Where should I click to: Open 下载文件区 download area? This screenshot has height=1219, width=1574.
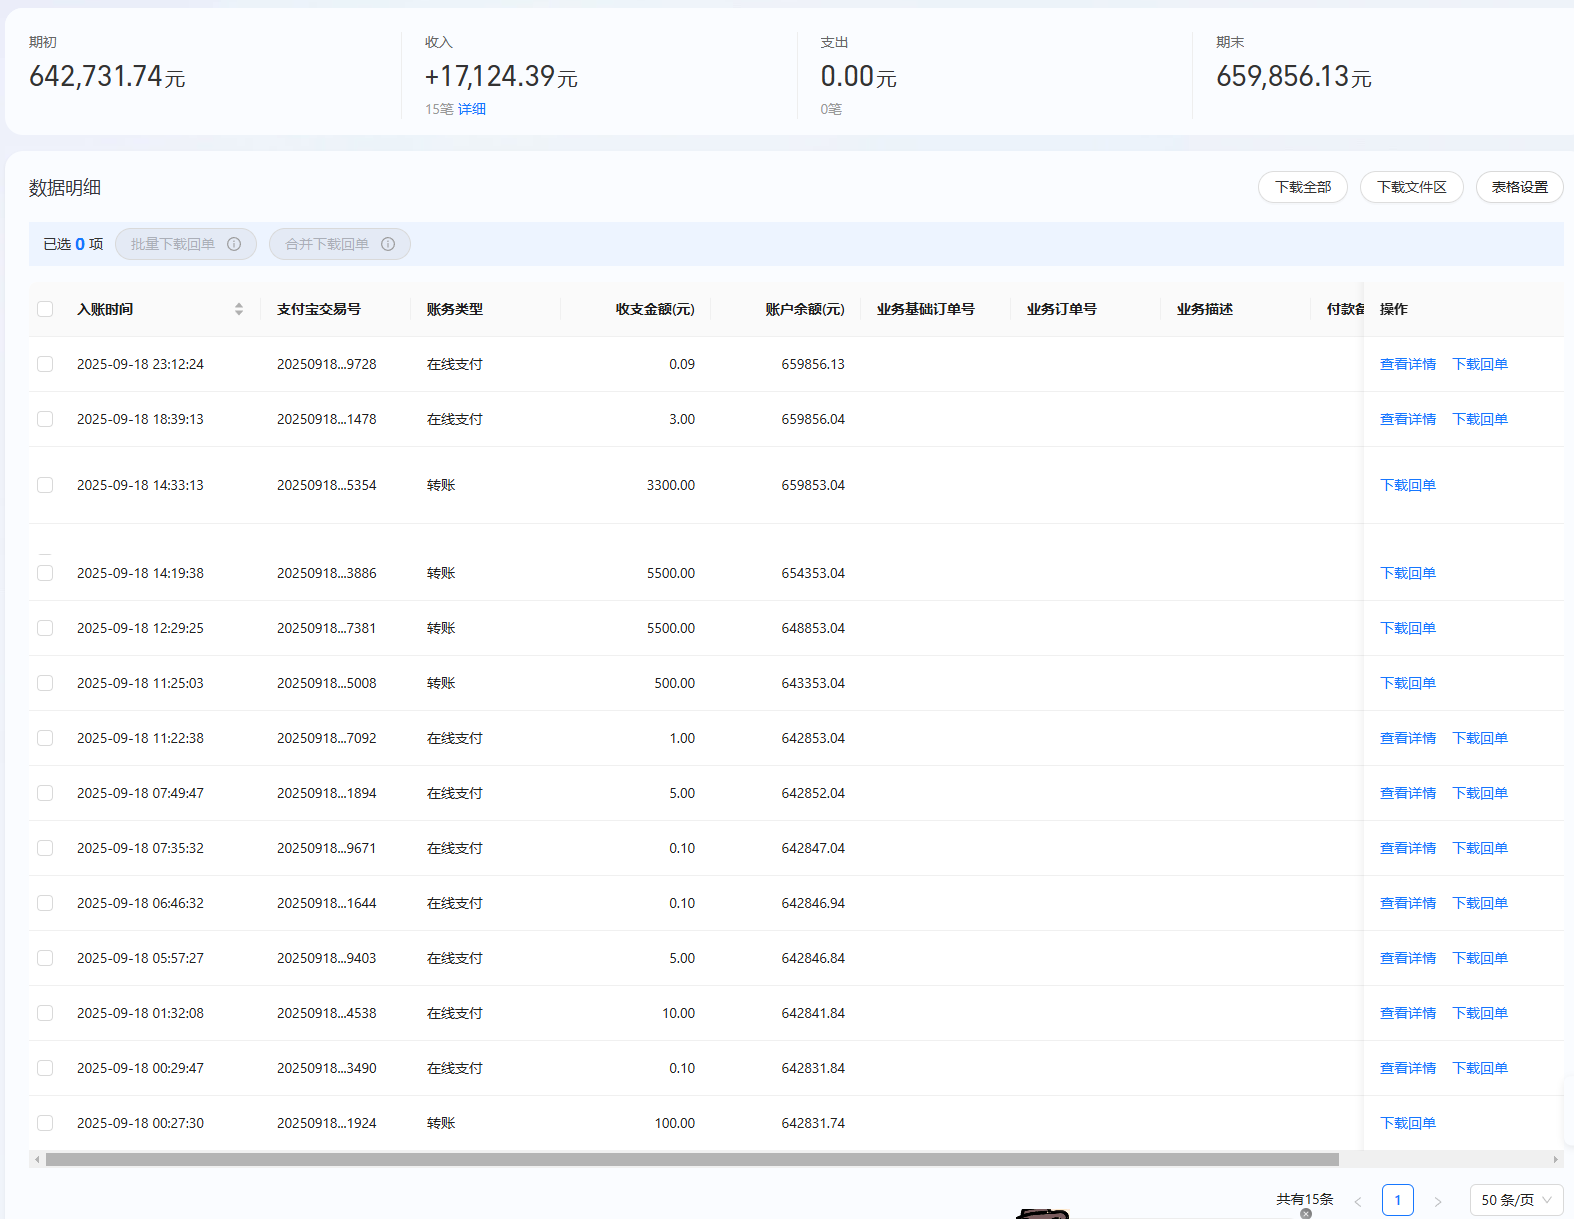[x=1411, y=187]
